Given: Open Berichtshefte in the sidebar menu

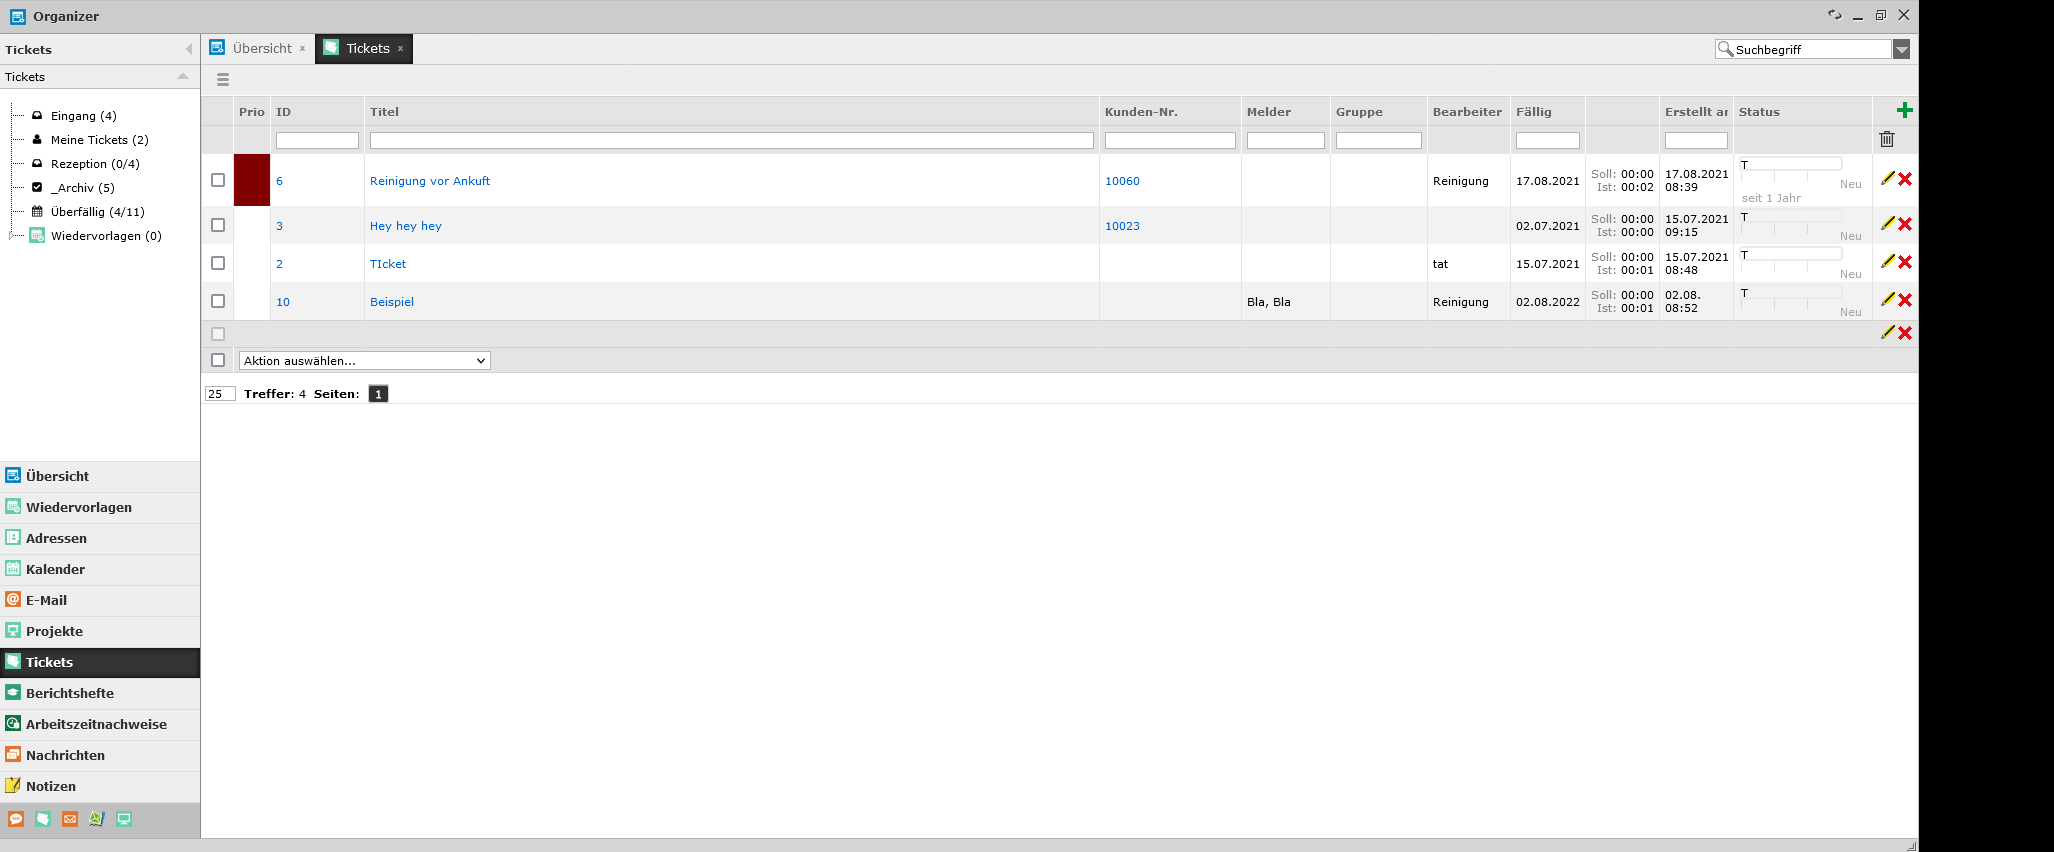Looking at the screenshot, I should [x=100, y=693].
